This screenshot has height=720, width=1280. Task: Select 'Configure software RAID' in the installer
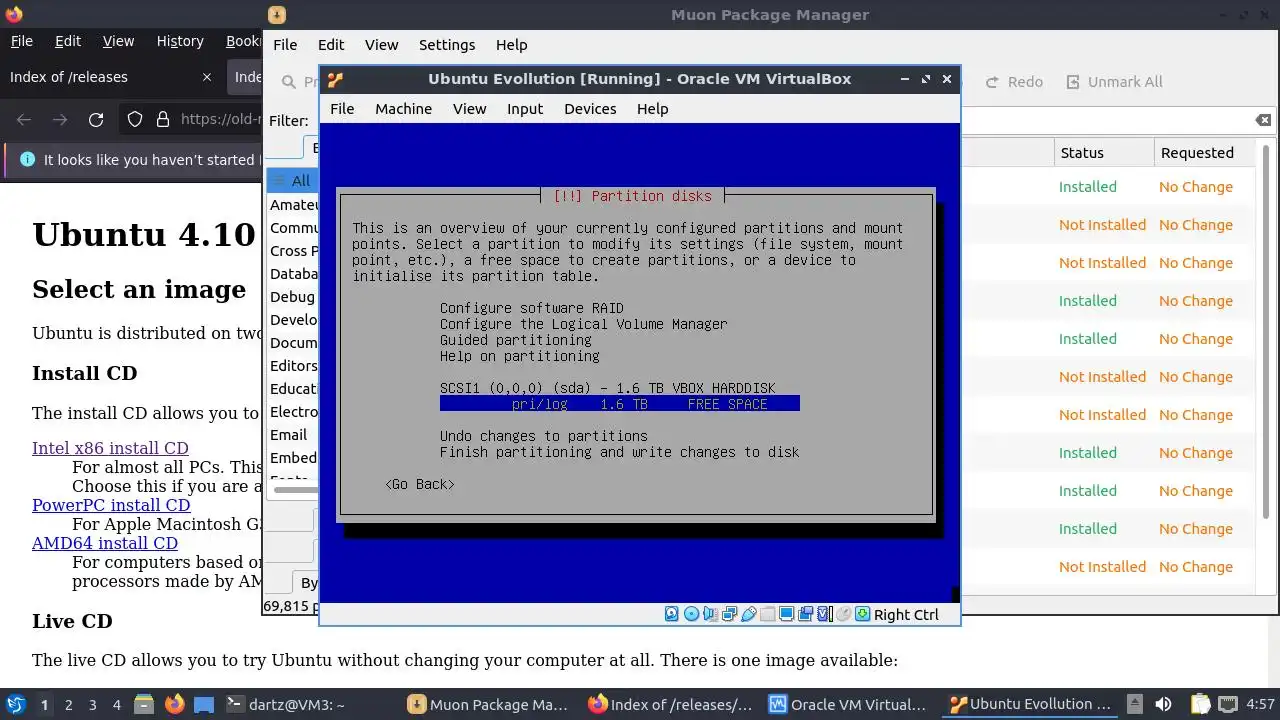coord(532,308)
